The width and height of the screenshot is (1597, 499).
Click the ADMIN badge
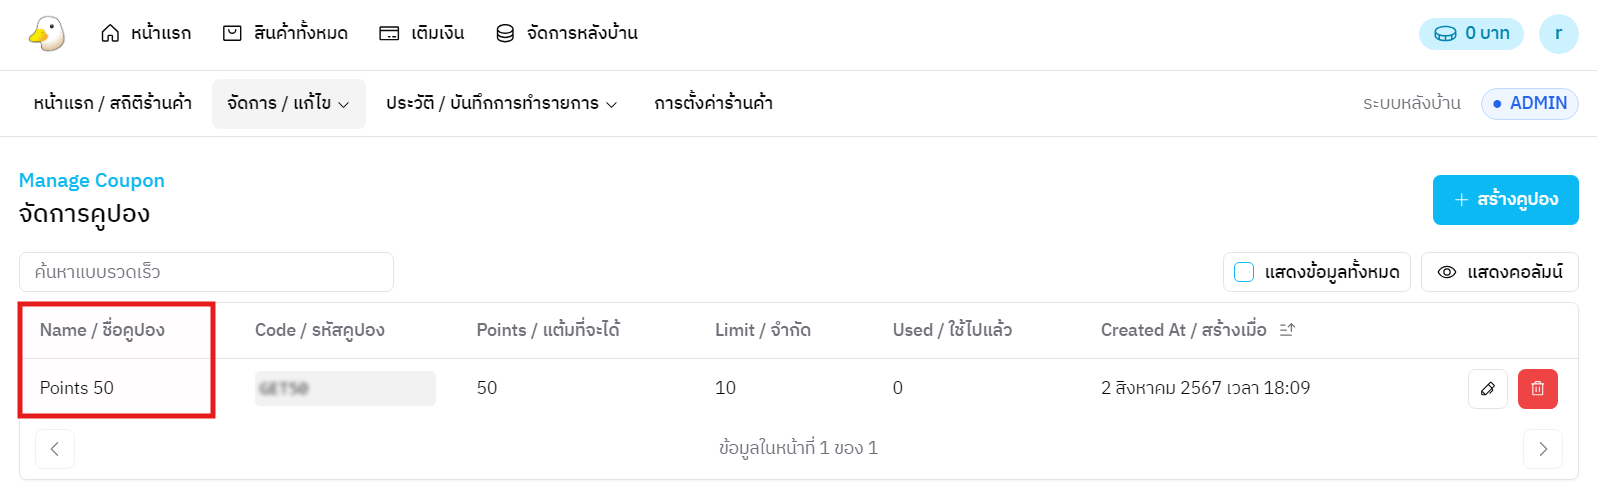point(1529,104)
